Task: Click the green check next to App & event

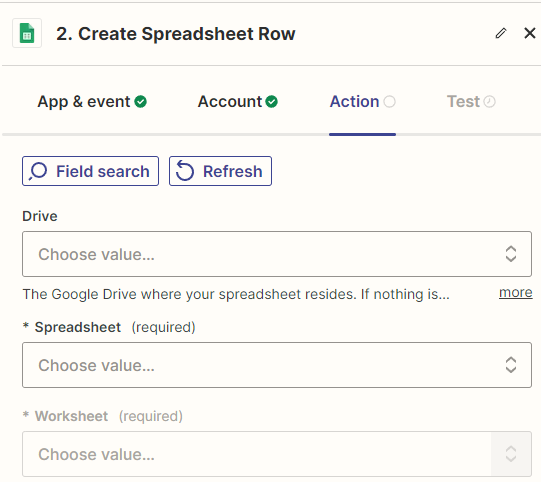Action: [x=140, y=101]
